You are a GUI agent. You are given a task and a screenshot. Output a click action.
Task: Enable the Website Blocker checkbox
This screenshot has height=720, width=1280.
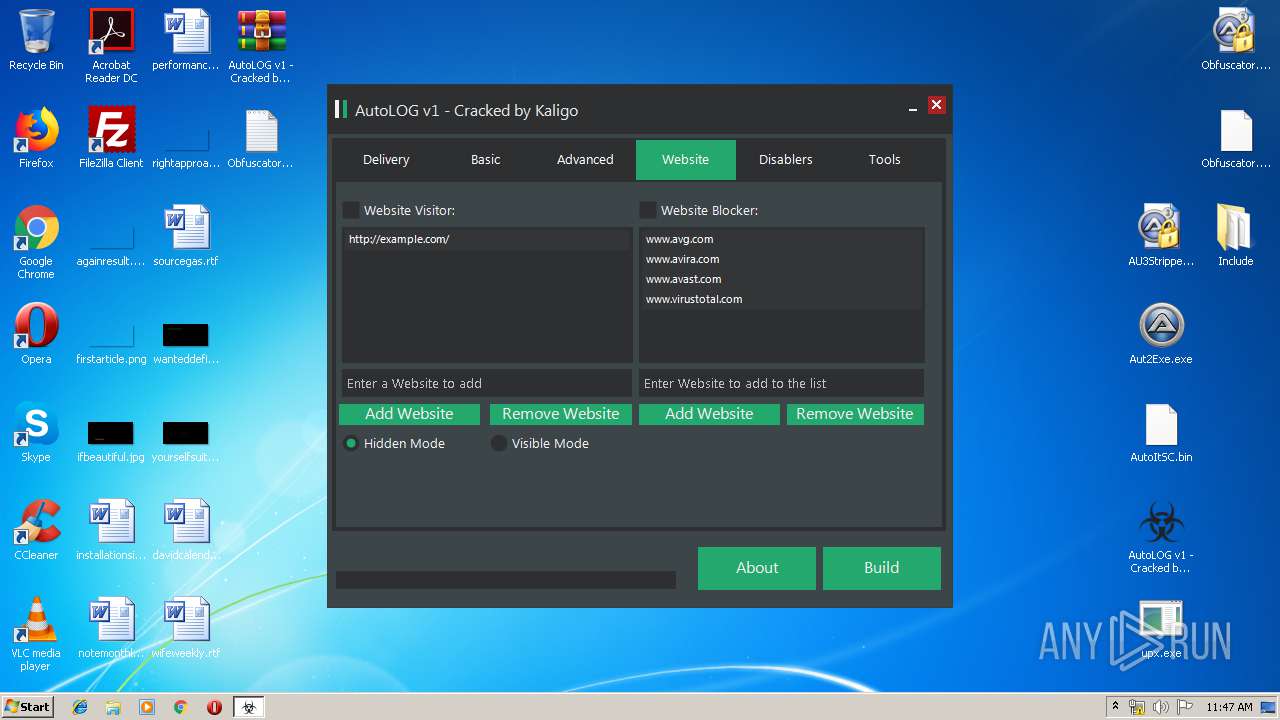pos(648,210)
